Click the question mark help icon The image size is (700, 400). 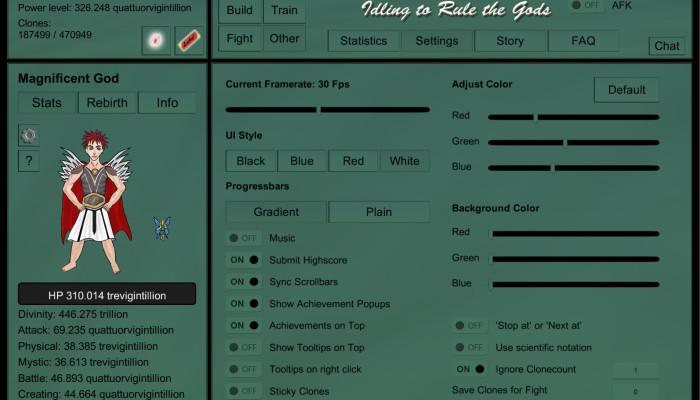coord(29,161)
